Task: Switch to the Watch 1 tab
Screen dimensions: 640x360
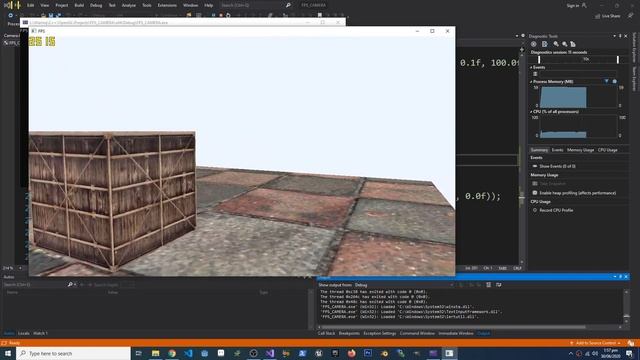Action: (x=40, y=333)
